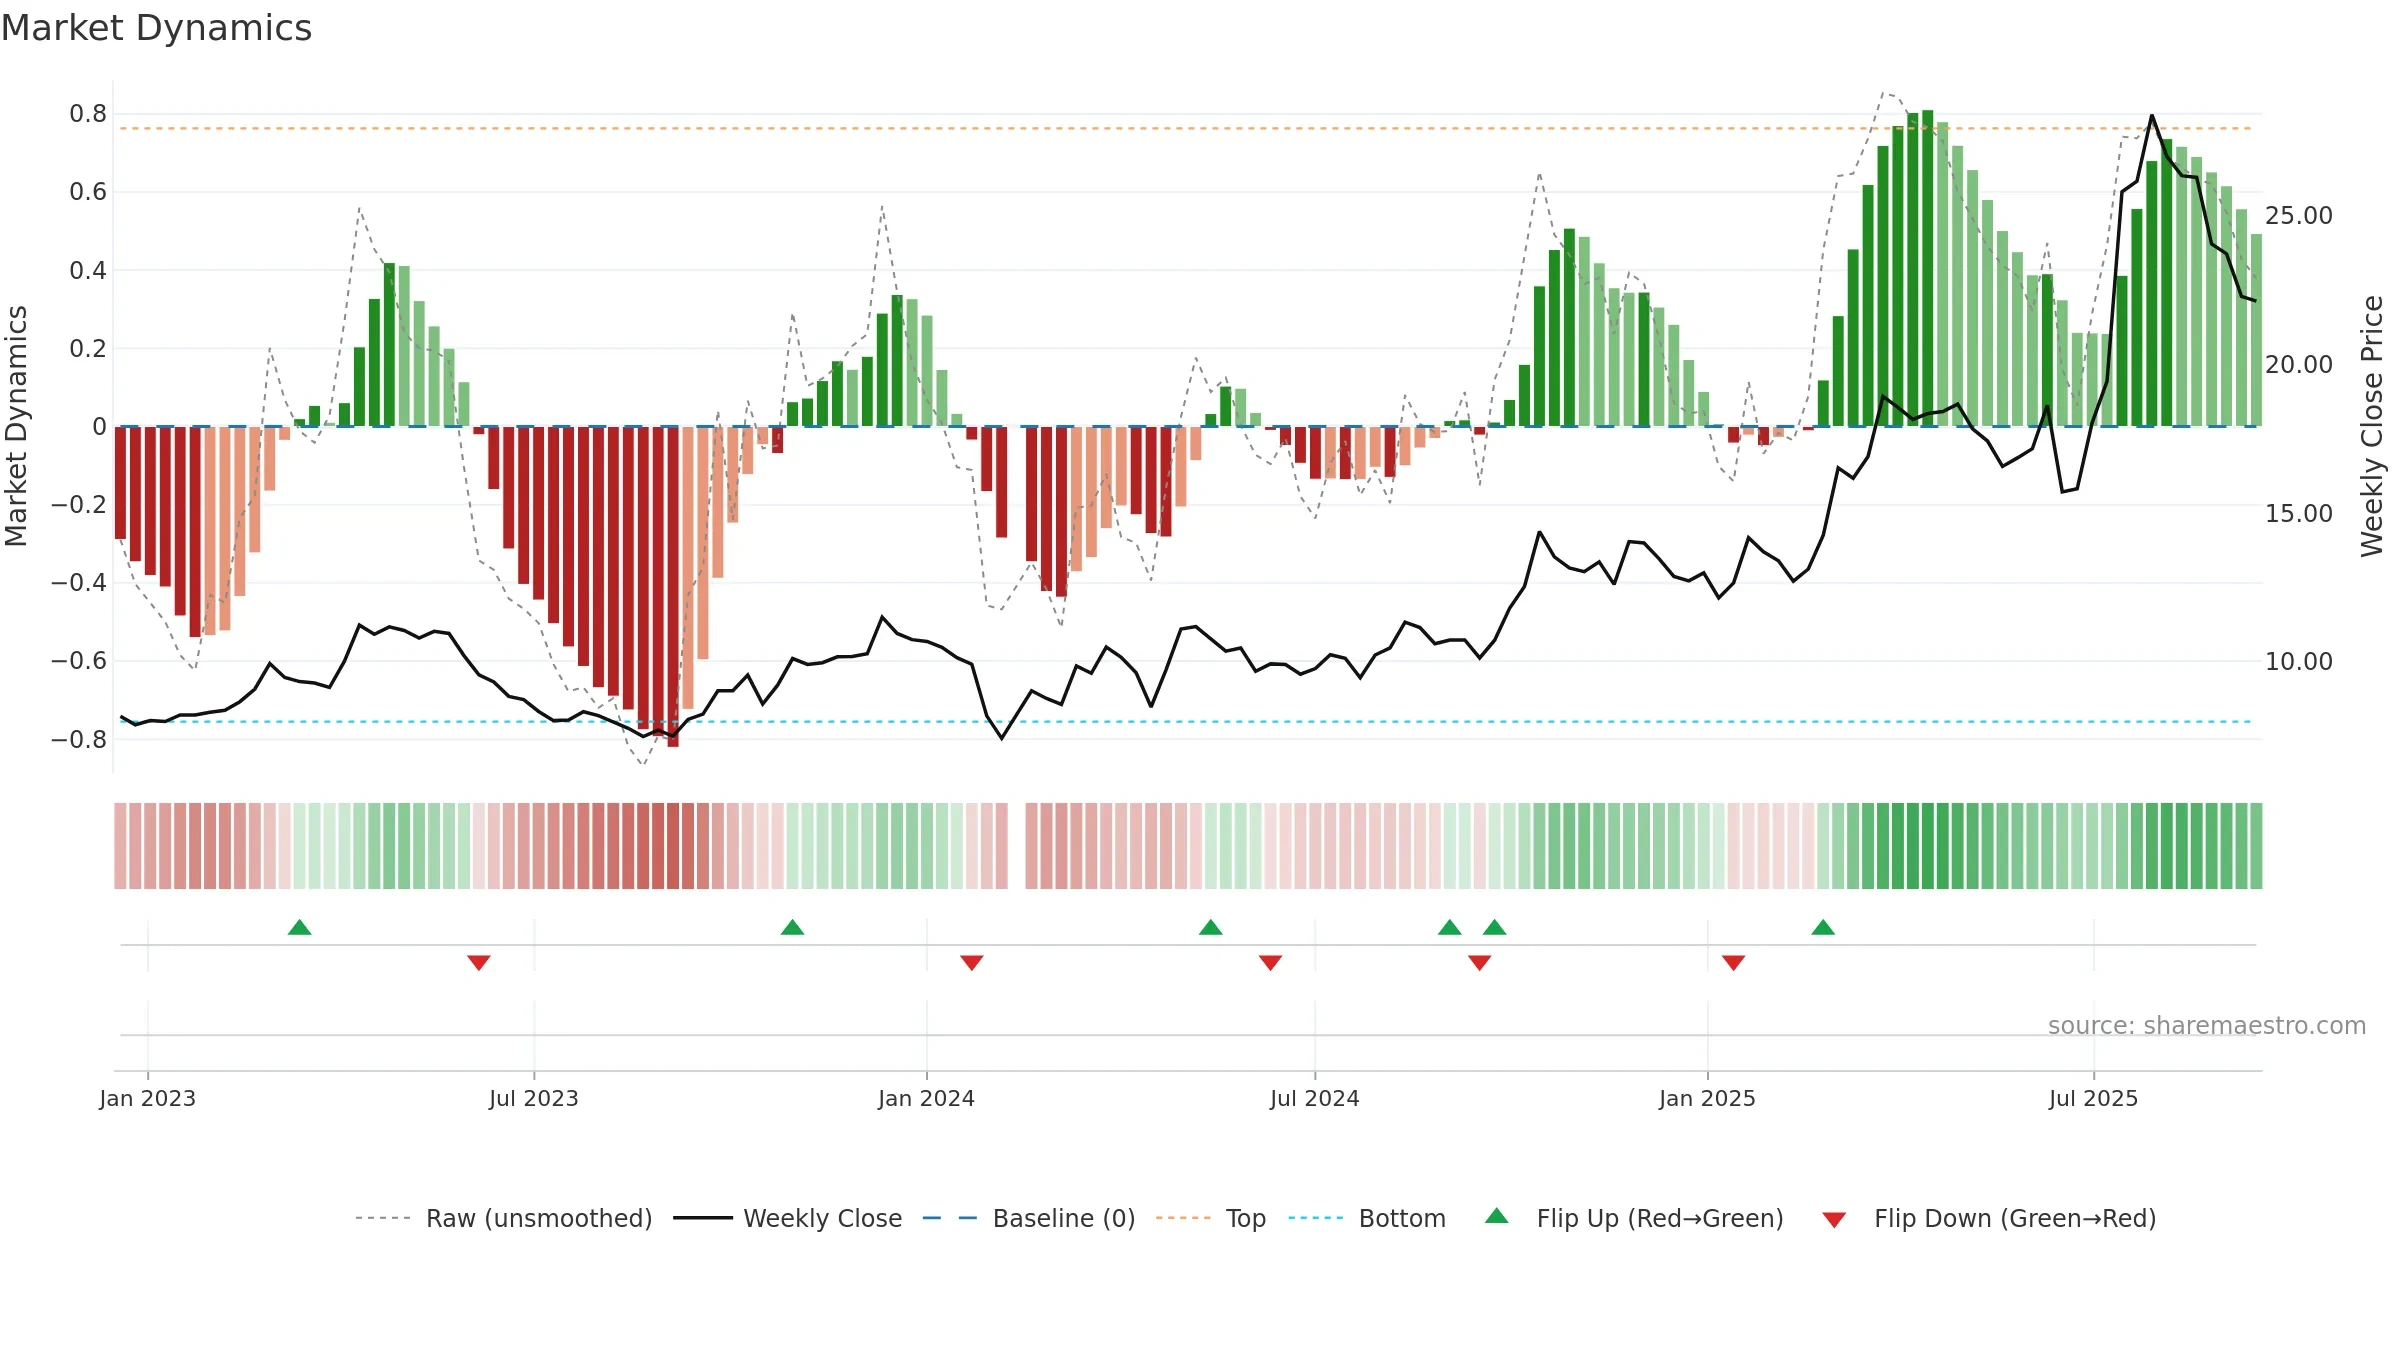Click the red flip-down triangle near January 2024

click(971, 963)
